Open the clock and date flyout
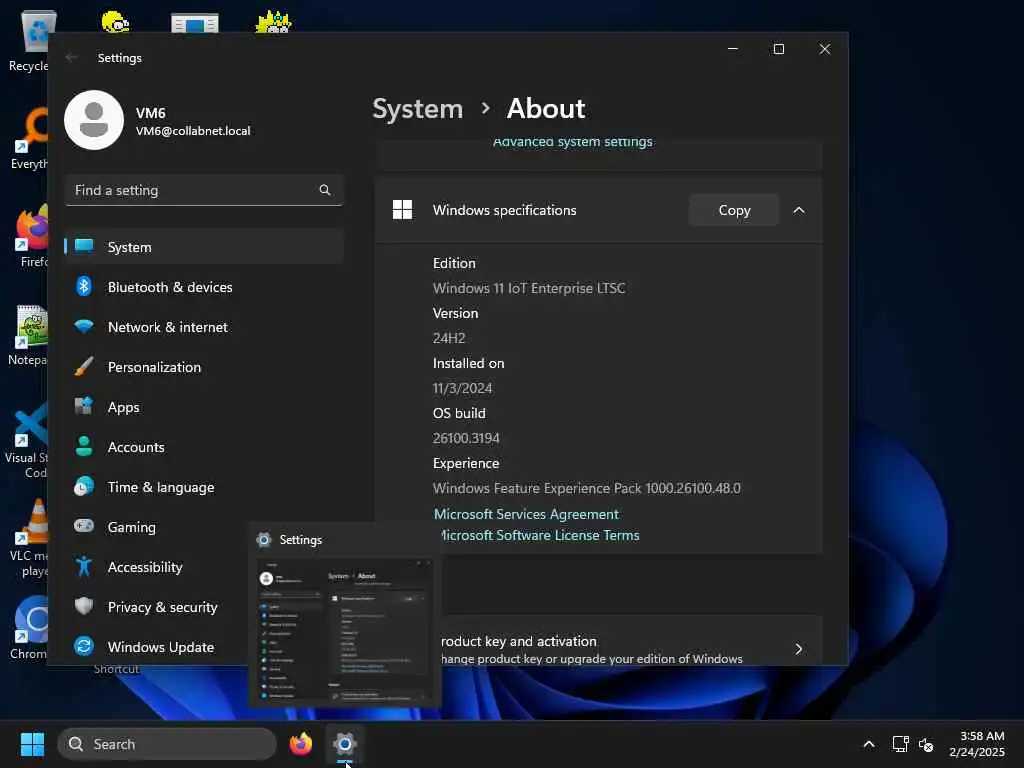 [x=977, y=744]
